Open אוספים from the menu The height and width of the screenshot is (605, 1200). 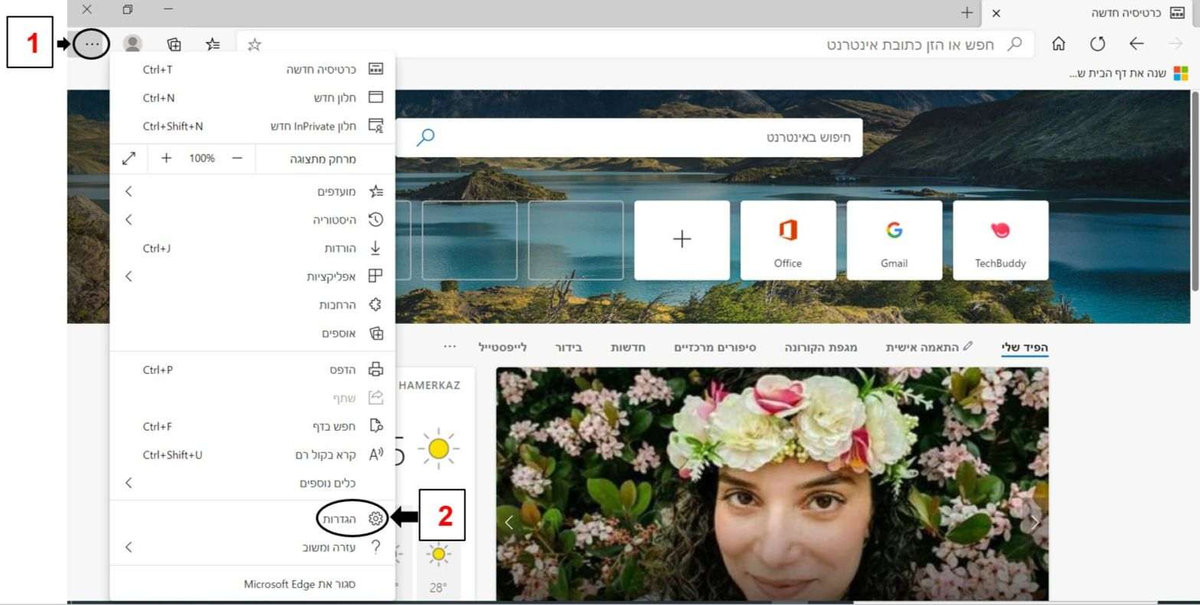pyautogui.click(x=252, y=333)
